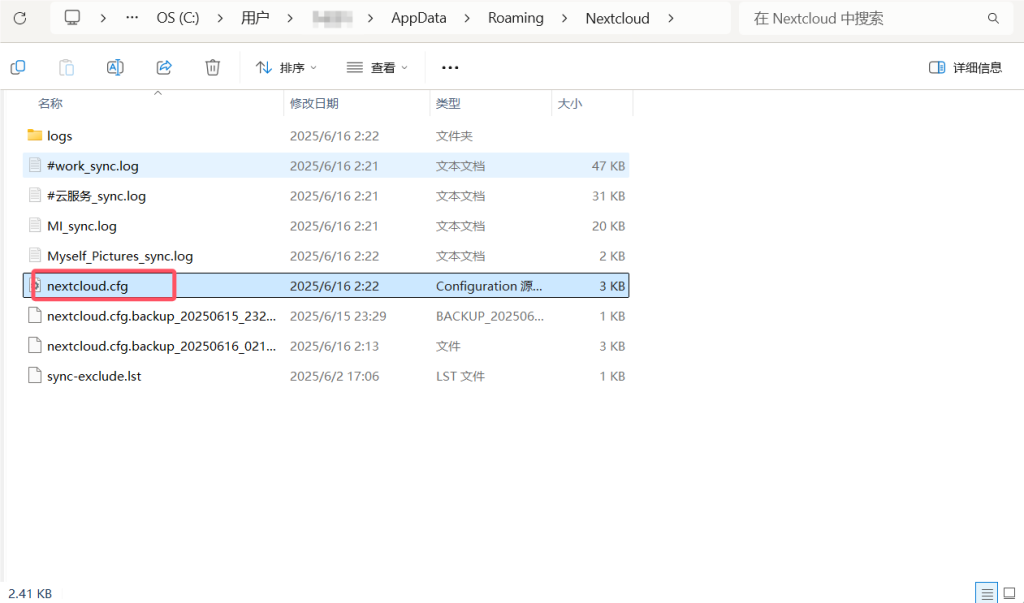1024x603 pixels.
Task: Navigate to AppData in breadcrumb path
Action: [x=418, y=18]
